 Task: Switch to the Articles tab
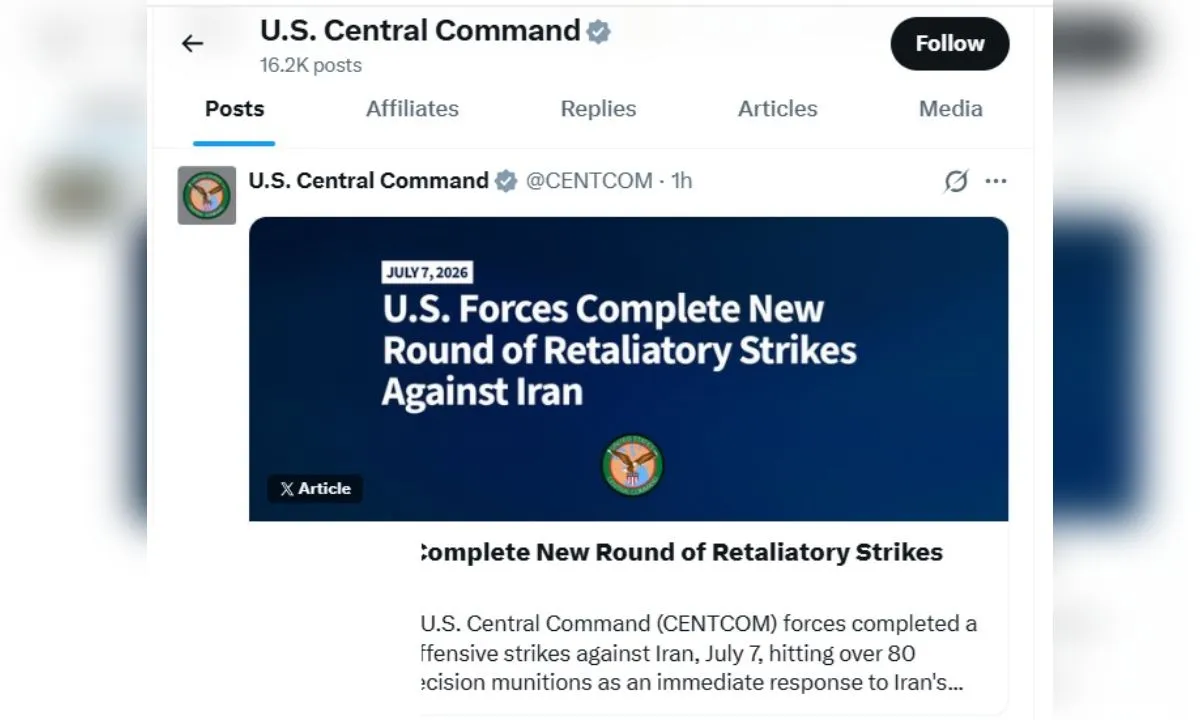click(778, 109)
